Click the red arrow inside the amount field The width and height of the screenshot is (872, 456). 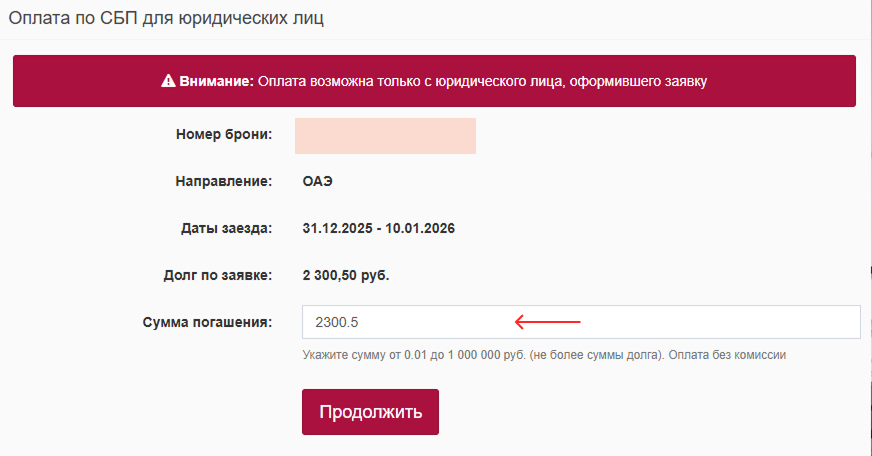click(547, 322)
